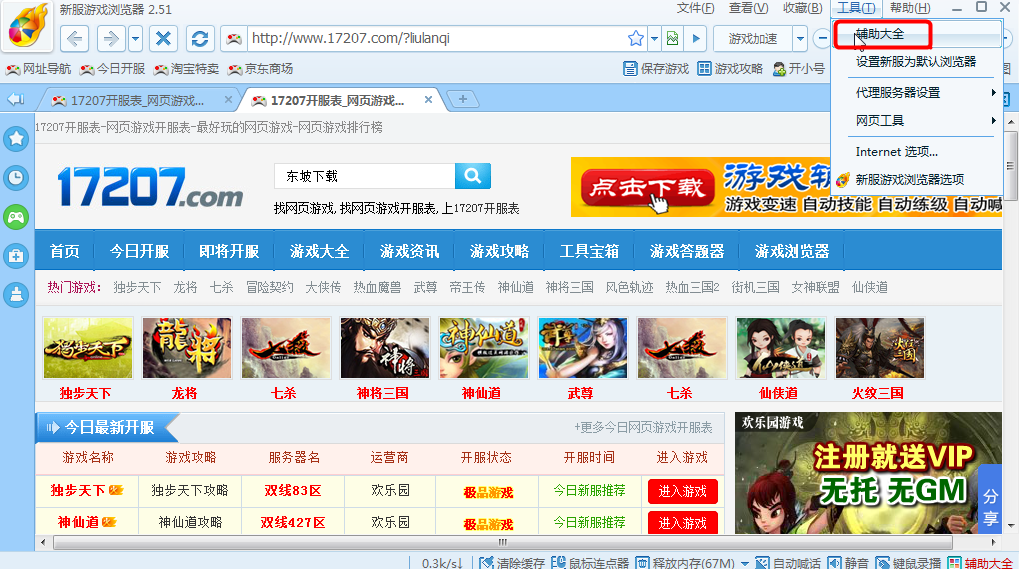This screenshot has width=1019, height=569.
Task: Click the page screenshot icon in address bar
Action: coord(673,38)
